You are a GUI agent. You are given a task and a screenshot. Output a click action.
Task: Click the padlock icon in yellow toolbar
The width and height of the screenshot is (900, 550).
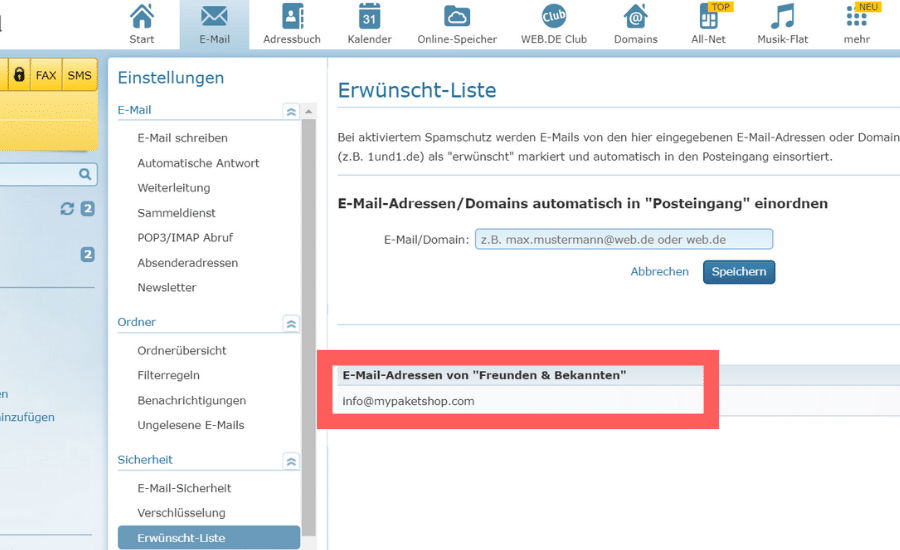(x=19, y=75)
